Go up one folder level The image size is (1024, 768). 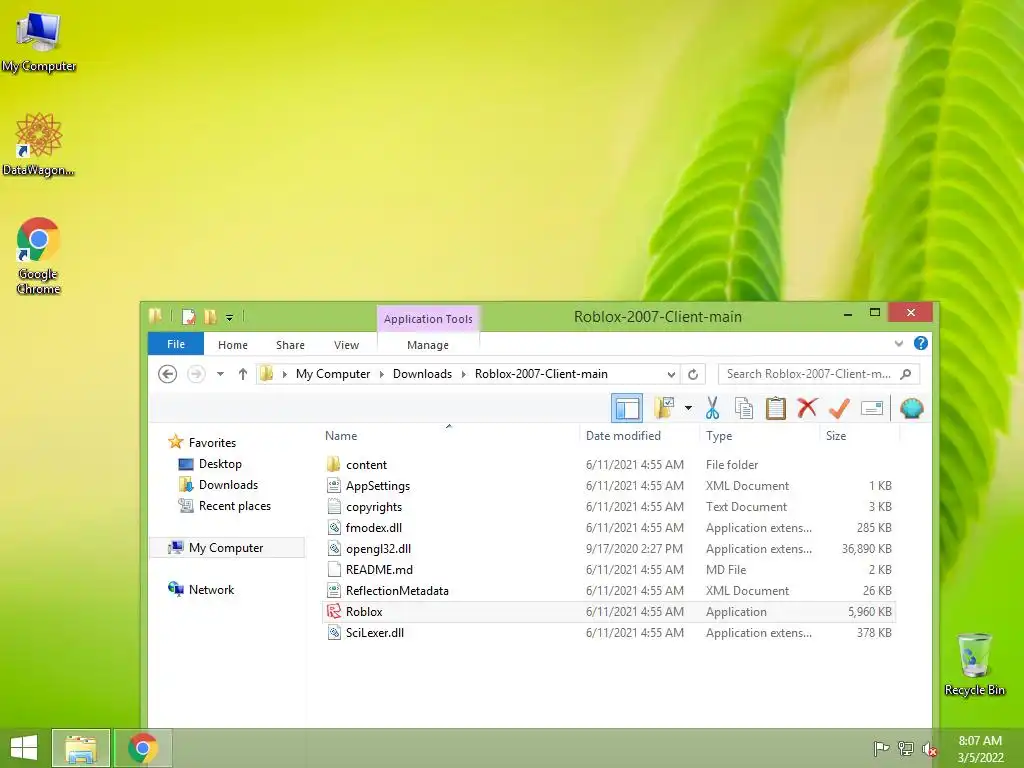click(243, 374)
